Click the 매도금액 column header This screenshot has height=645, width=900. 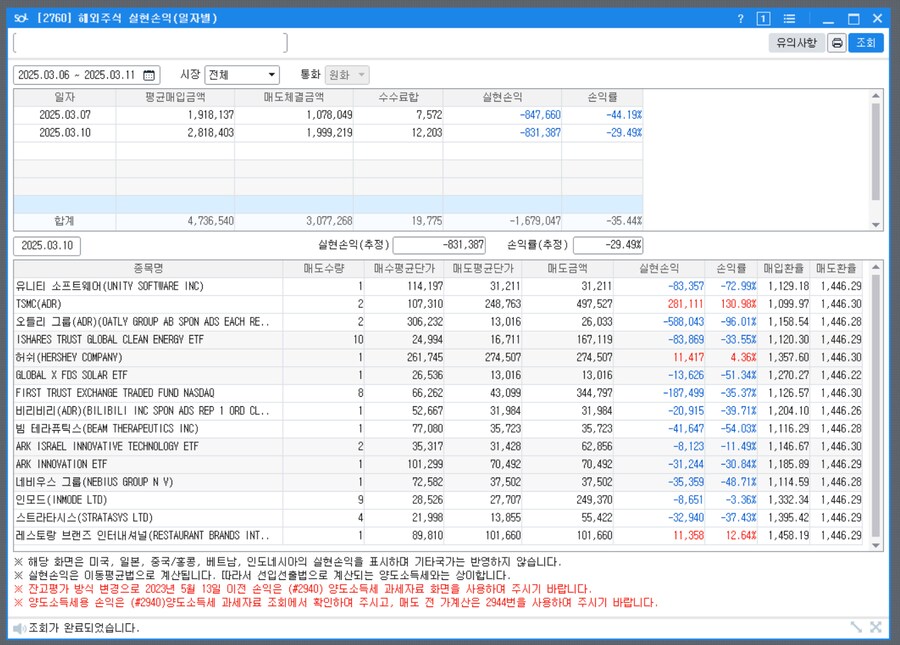568,269
